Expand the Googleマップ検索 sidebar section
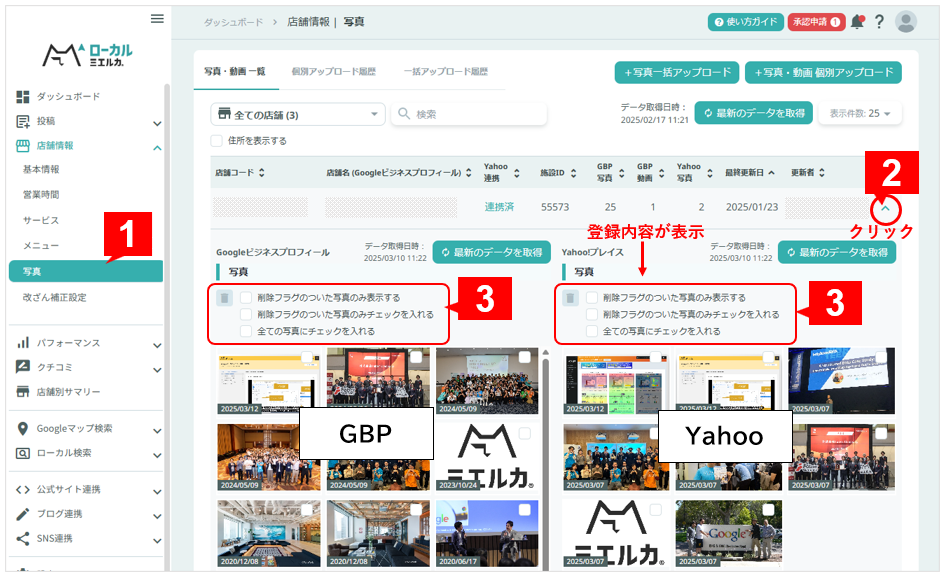The height and width of the screenshot is (578, 946). click(x=157, y=431)
